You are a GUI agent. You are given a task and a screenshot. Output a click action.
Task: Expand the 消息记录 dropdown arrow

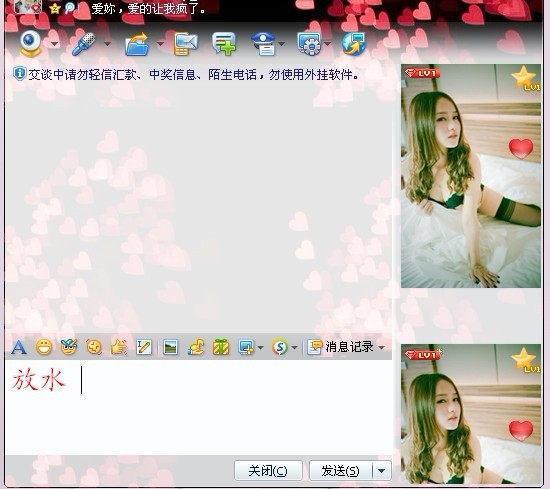point(381,347)
